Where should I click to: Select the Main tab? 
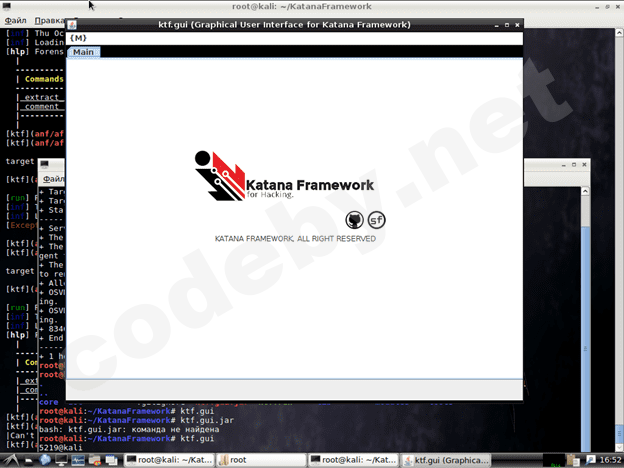point(83,52)
